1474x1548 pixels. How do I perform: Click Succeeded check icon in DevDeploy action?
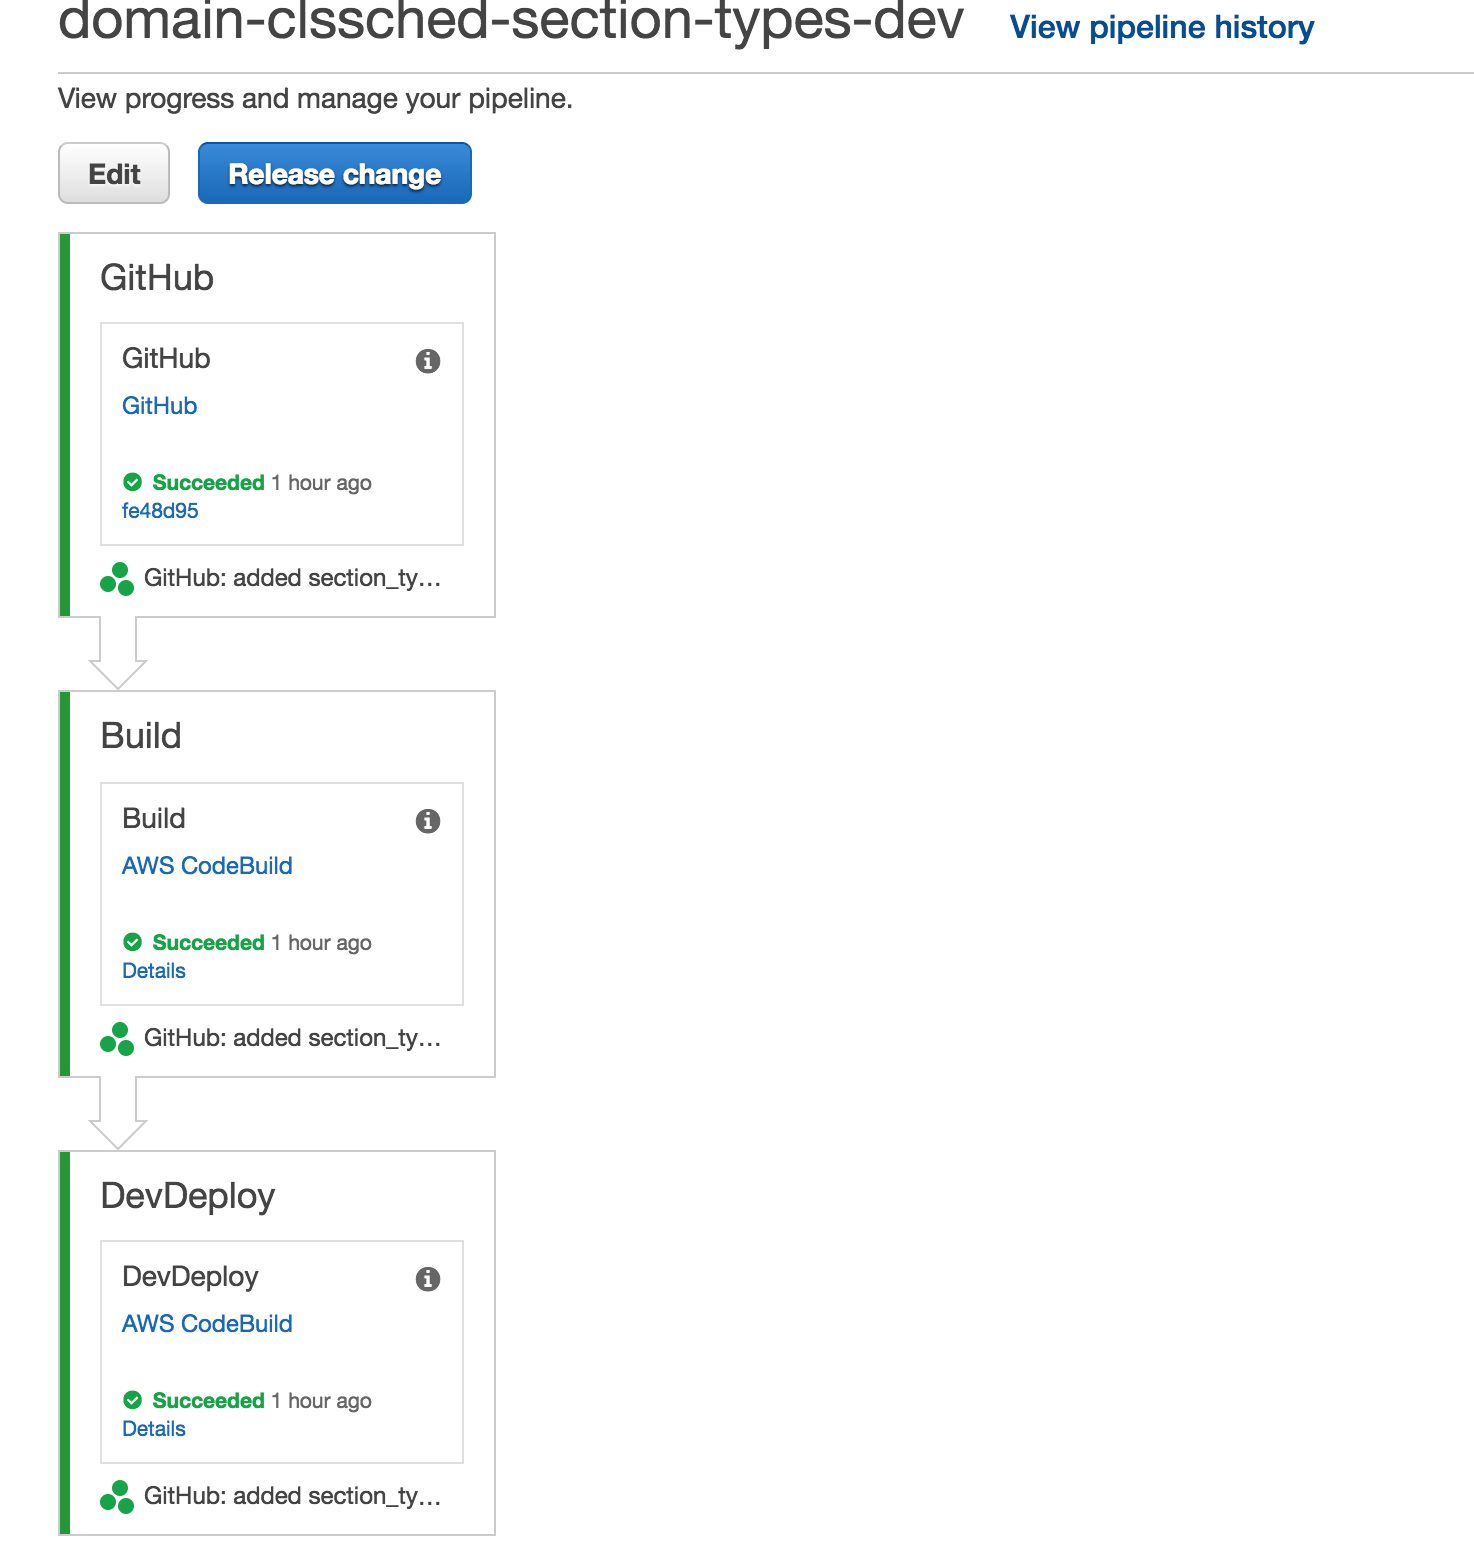tap(132, 1400)
